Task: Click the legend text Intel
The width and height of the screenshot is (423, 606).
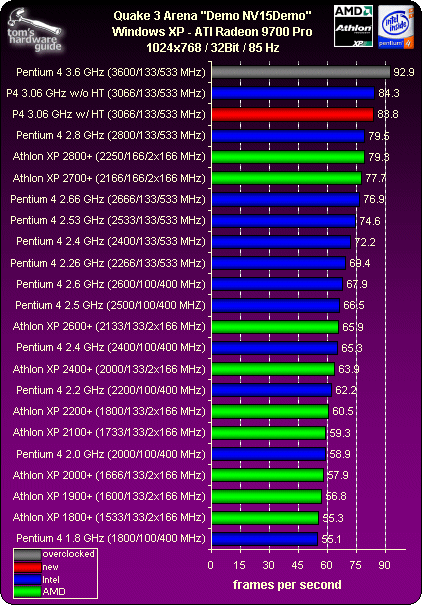Action: pos(51,579)
